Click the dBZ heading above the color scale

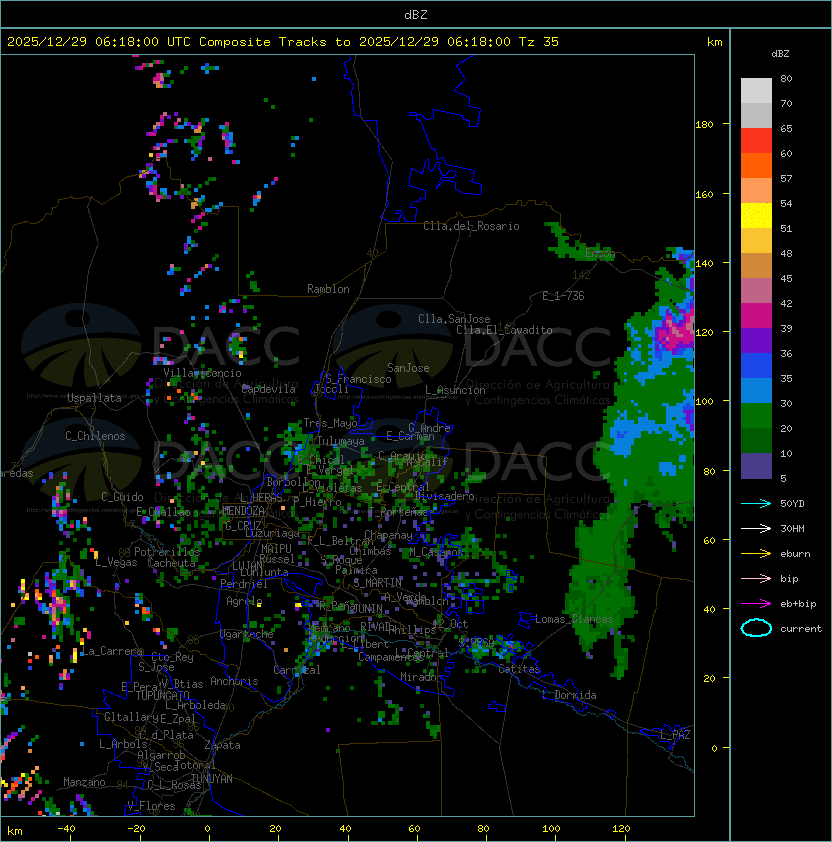click(780, 54)
